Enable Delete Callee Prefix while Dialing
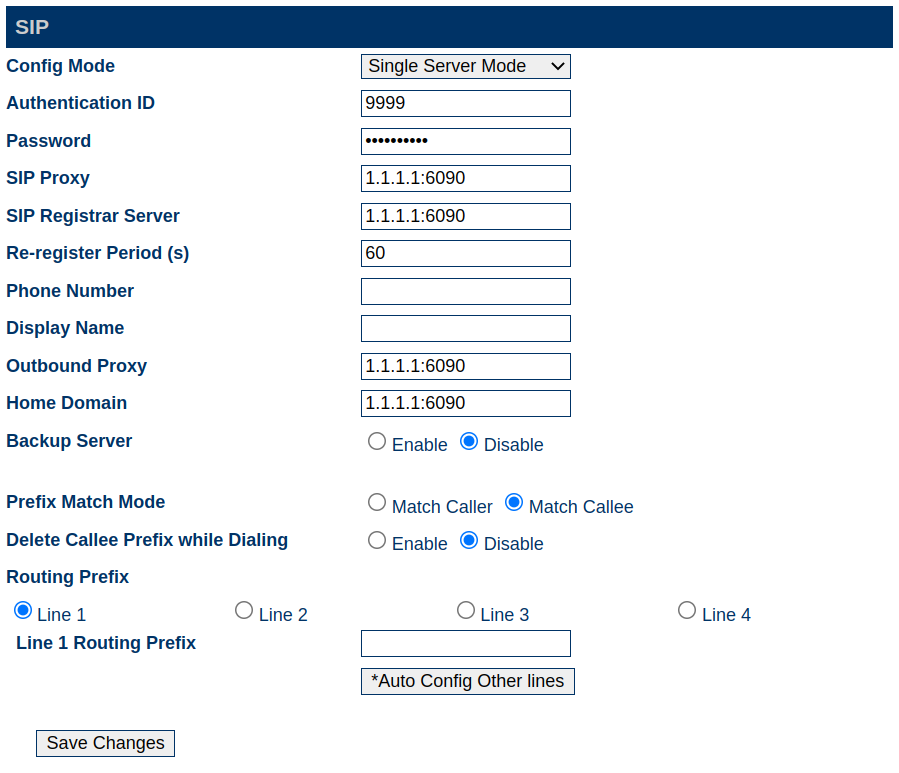 377,540
